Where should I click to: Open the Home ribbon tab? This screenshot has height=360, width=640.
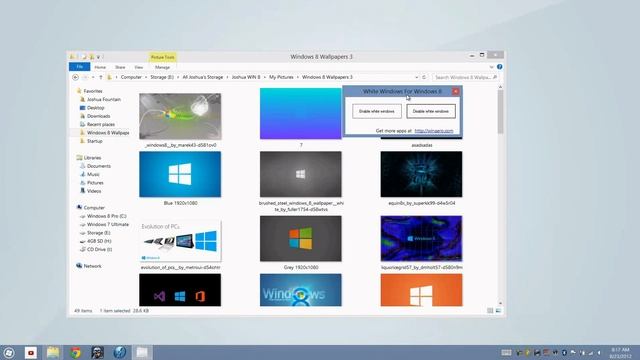pos(100,67)
